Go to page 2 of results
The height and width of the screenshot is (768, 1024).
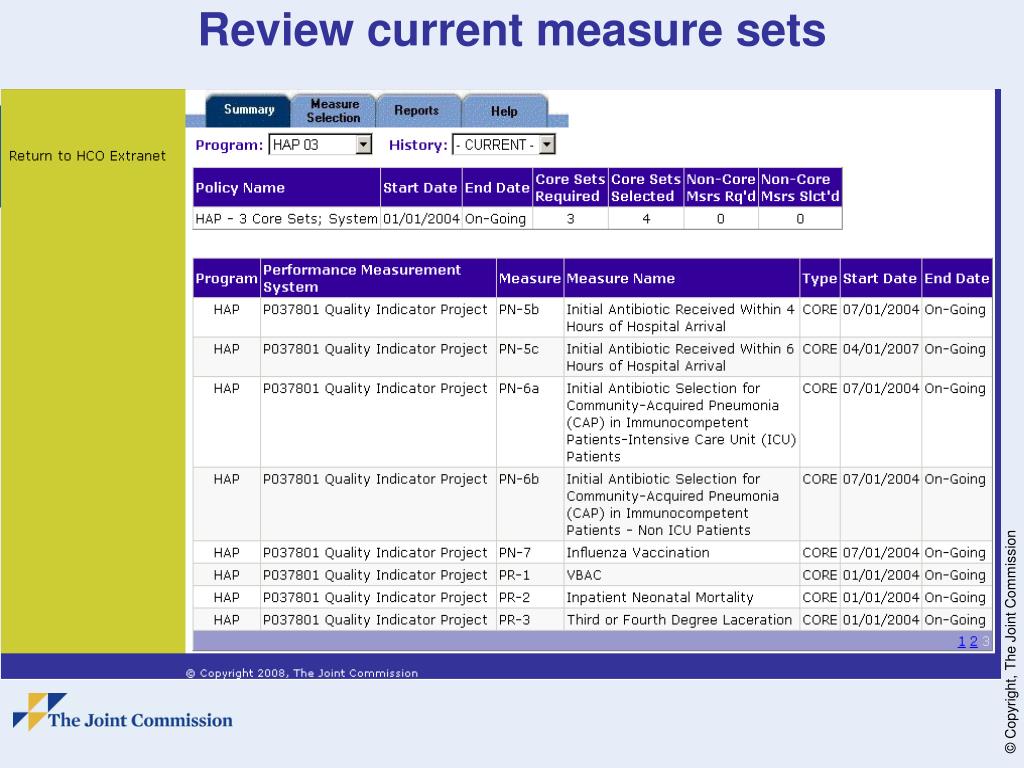(x=973, y=642)
